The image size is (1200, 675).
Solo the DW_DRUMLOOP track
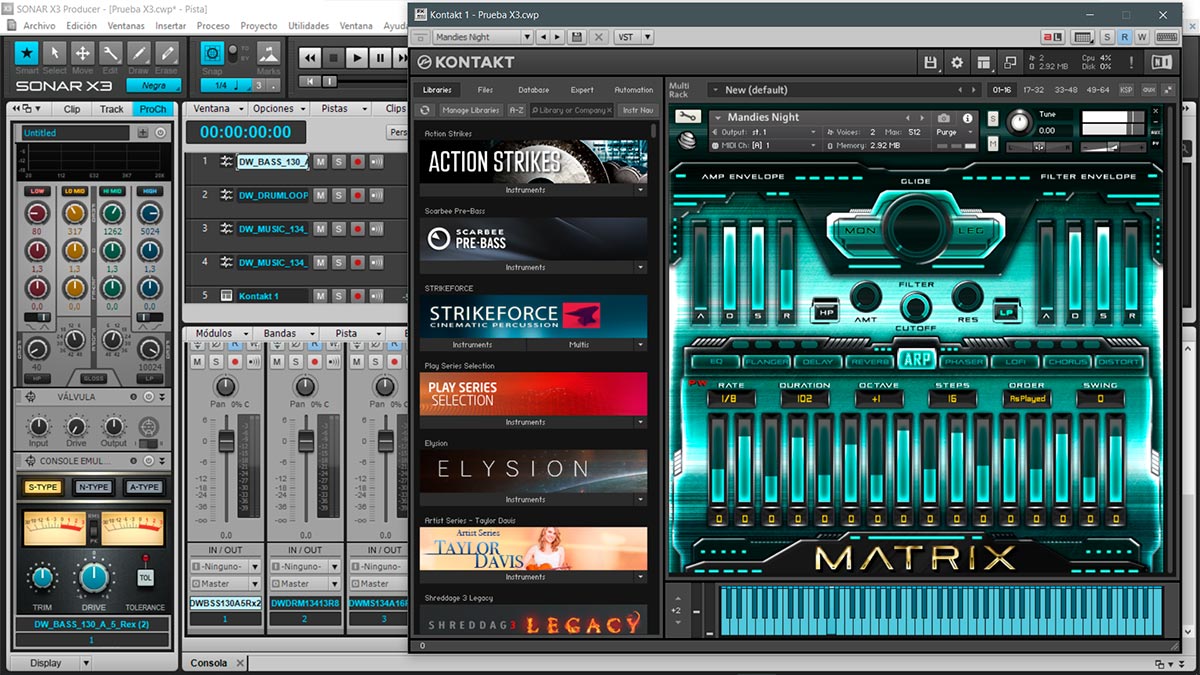(x=338, y=195)
